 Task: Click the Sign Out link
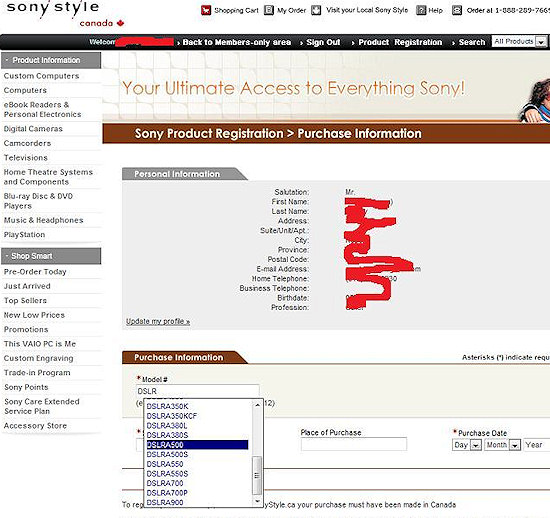[323, 42]
